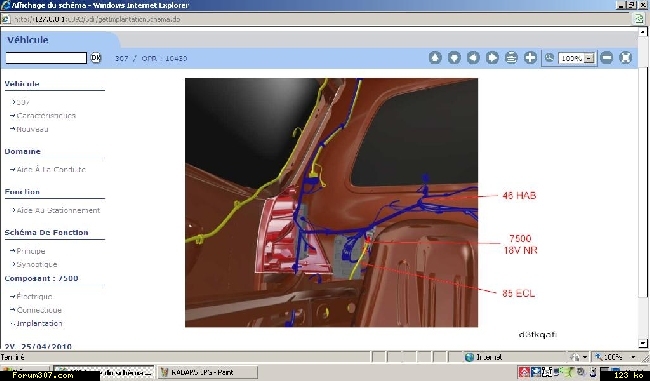The height and width of the screenshot is (381, 650).
Task: Click the pan down arrow icon
Action: 454,58
